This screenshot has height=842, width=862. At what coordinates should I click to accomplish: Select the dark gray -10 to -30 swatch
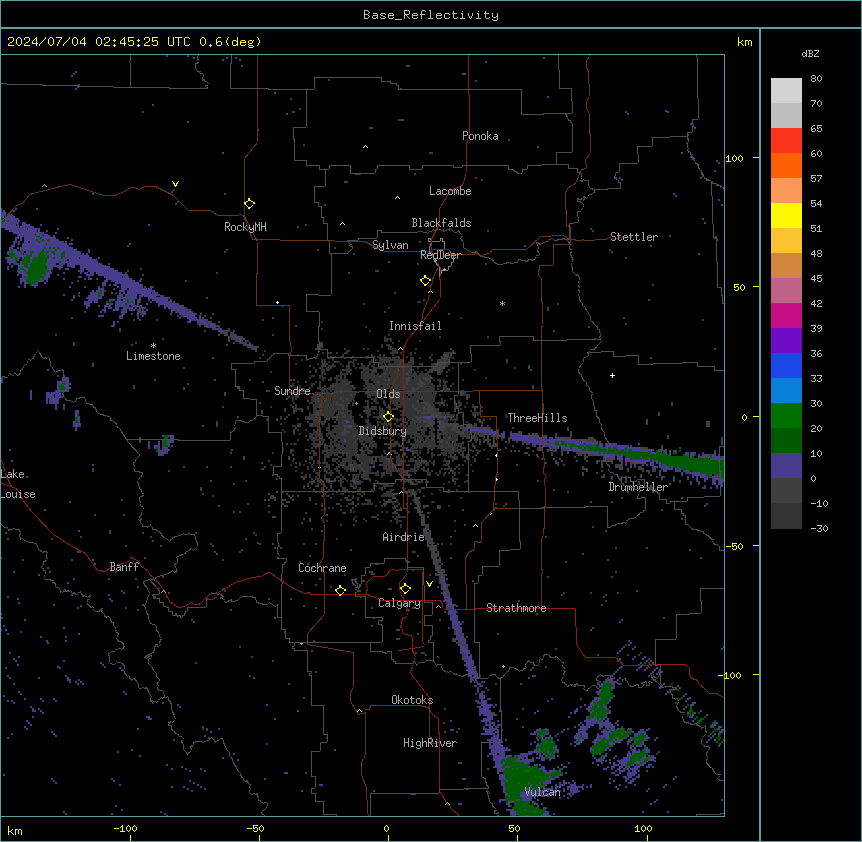coord(786,516)
